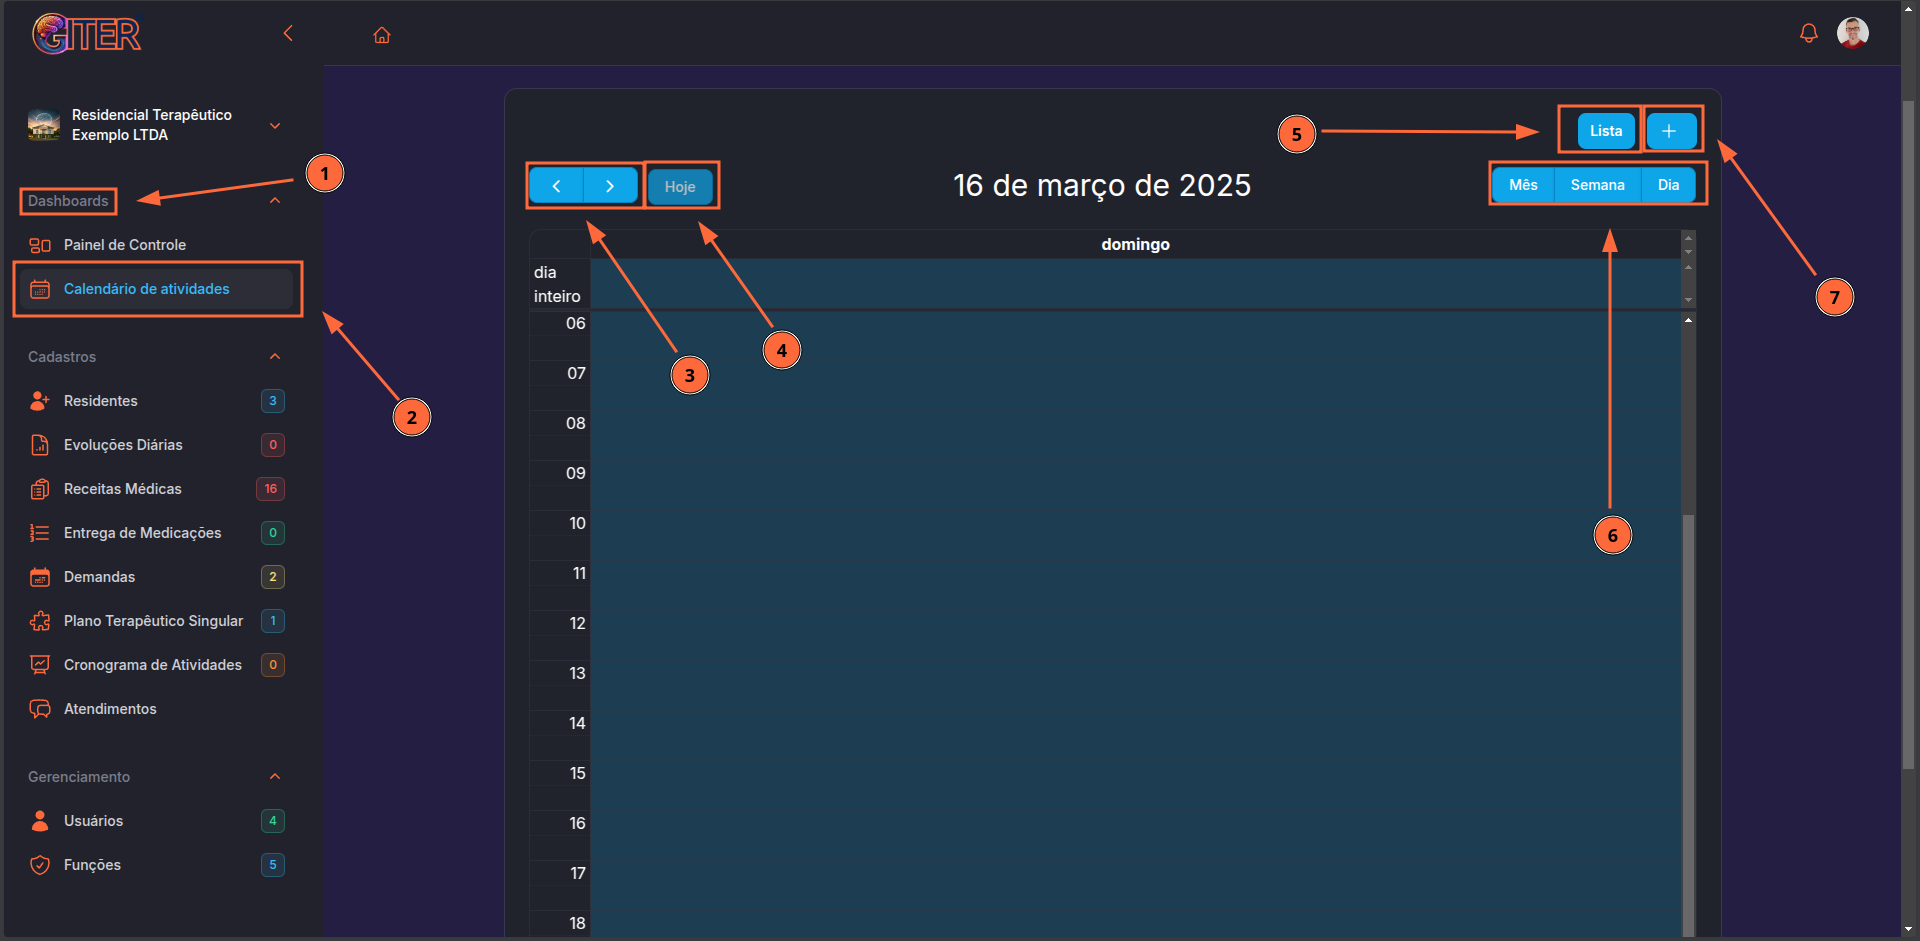Click the GITER logo
This screenshot has width=1920, height=941.
86,34
